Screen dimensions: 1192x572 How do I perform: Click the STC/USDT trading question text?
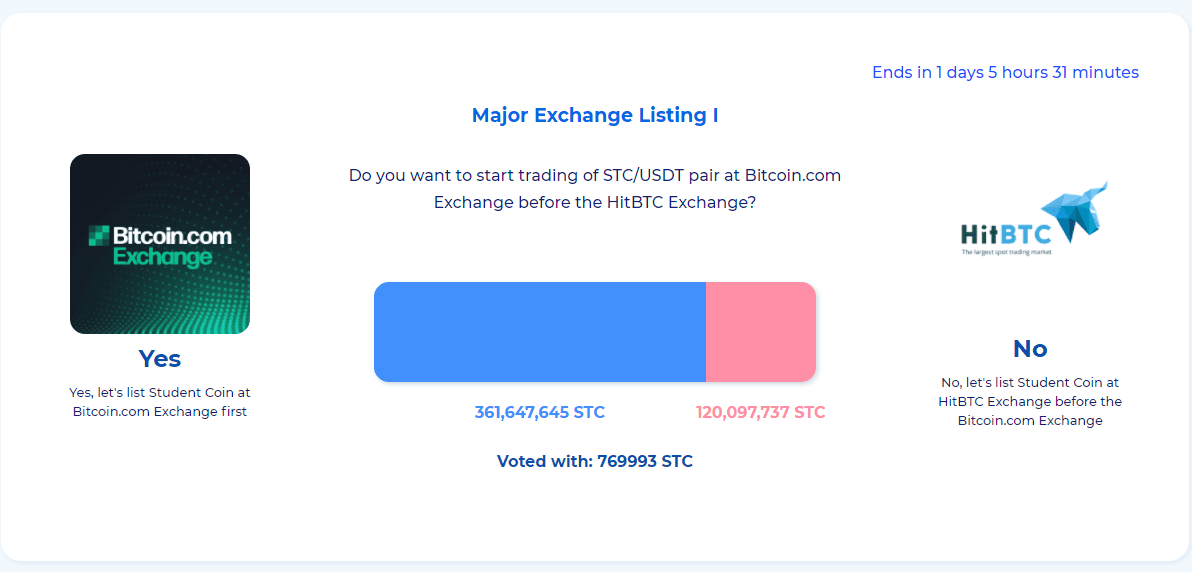click(x=595, y=175)
